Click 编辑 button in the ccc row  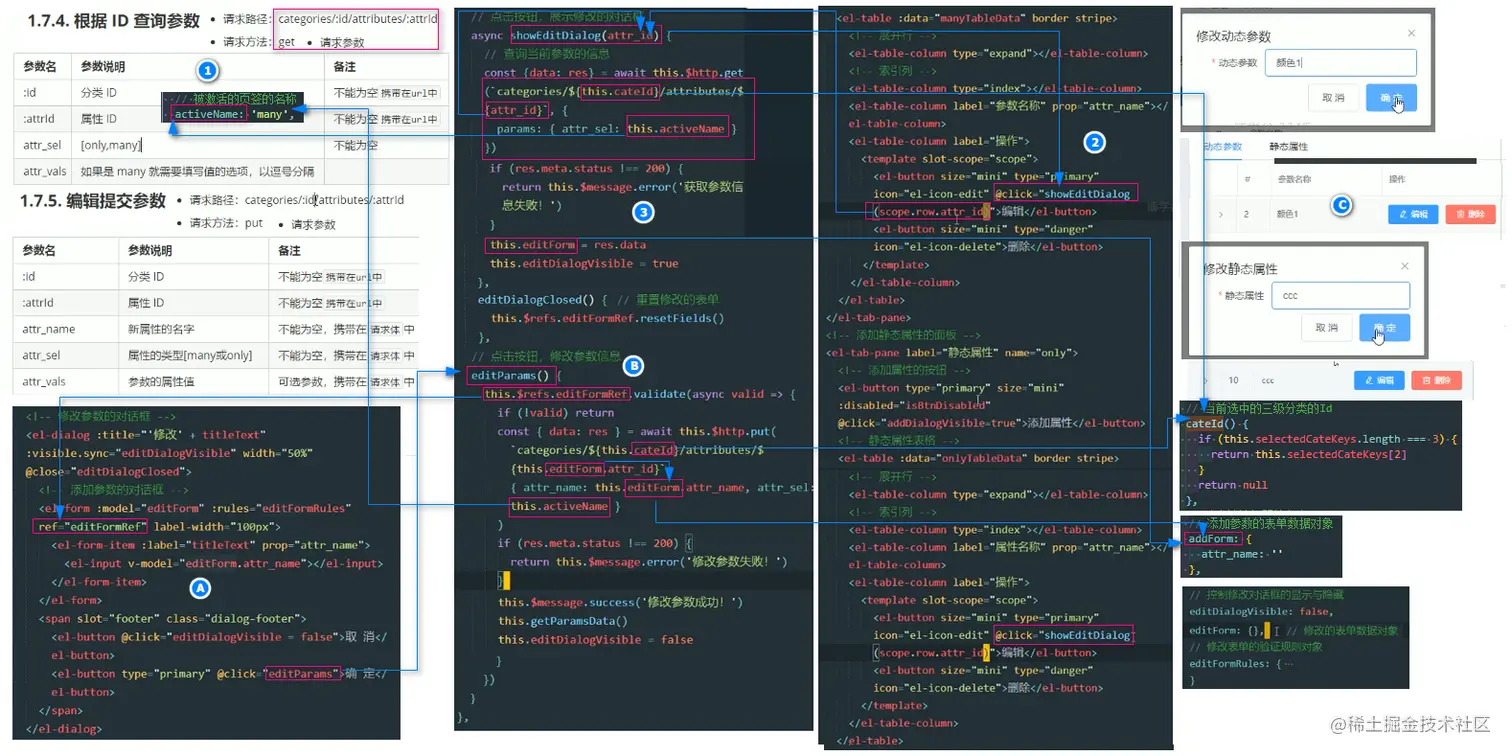[1379, 380]
